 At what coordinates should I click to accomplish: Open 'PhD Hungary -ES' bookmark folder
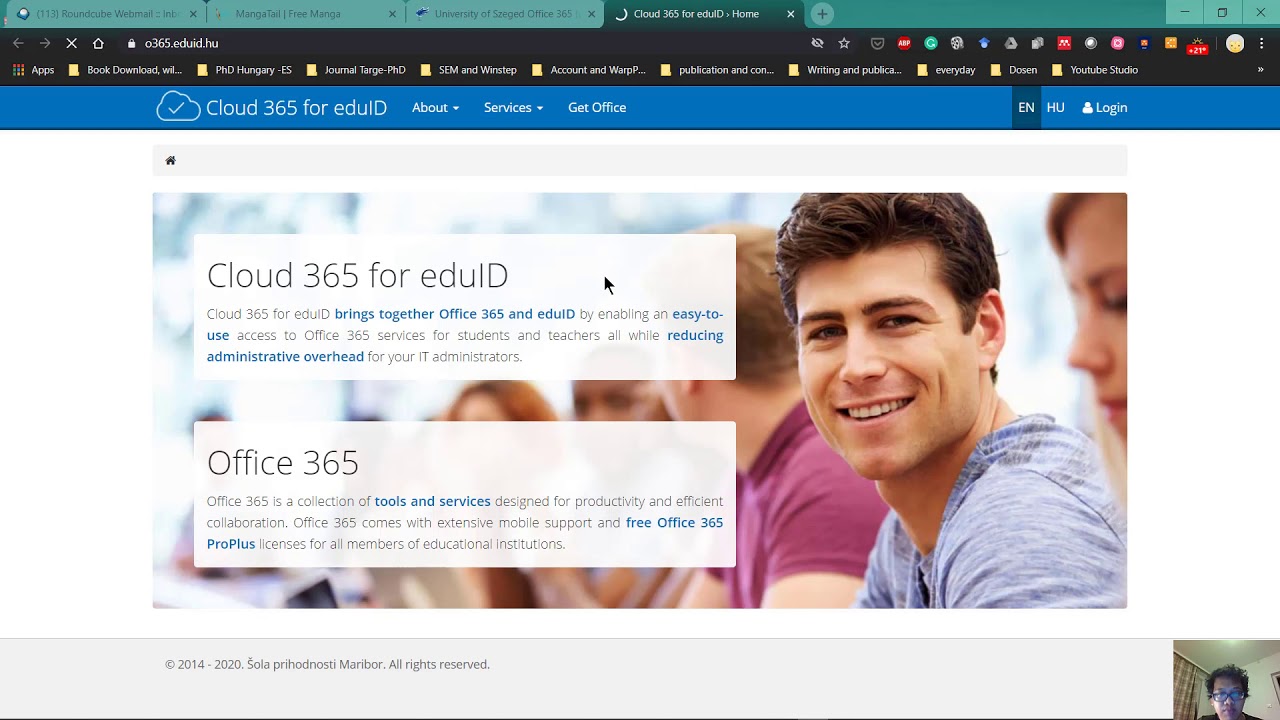(x=245, y=70)
